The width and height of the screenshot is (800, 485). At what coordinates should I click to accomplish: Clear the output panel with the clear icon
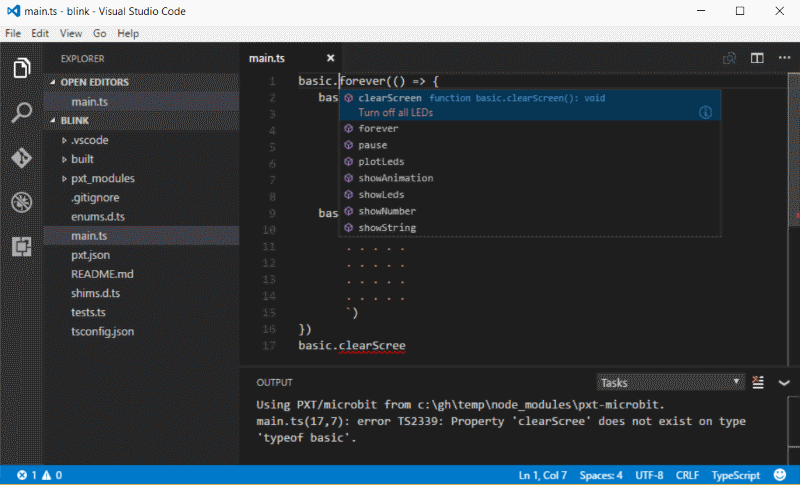pyautogui.click(x=759, y=382)
